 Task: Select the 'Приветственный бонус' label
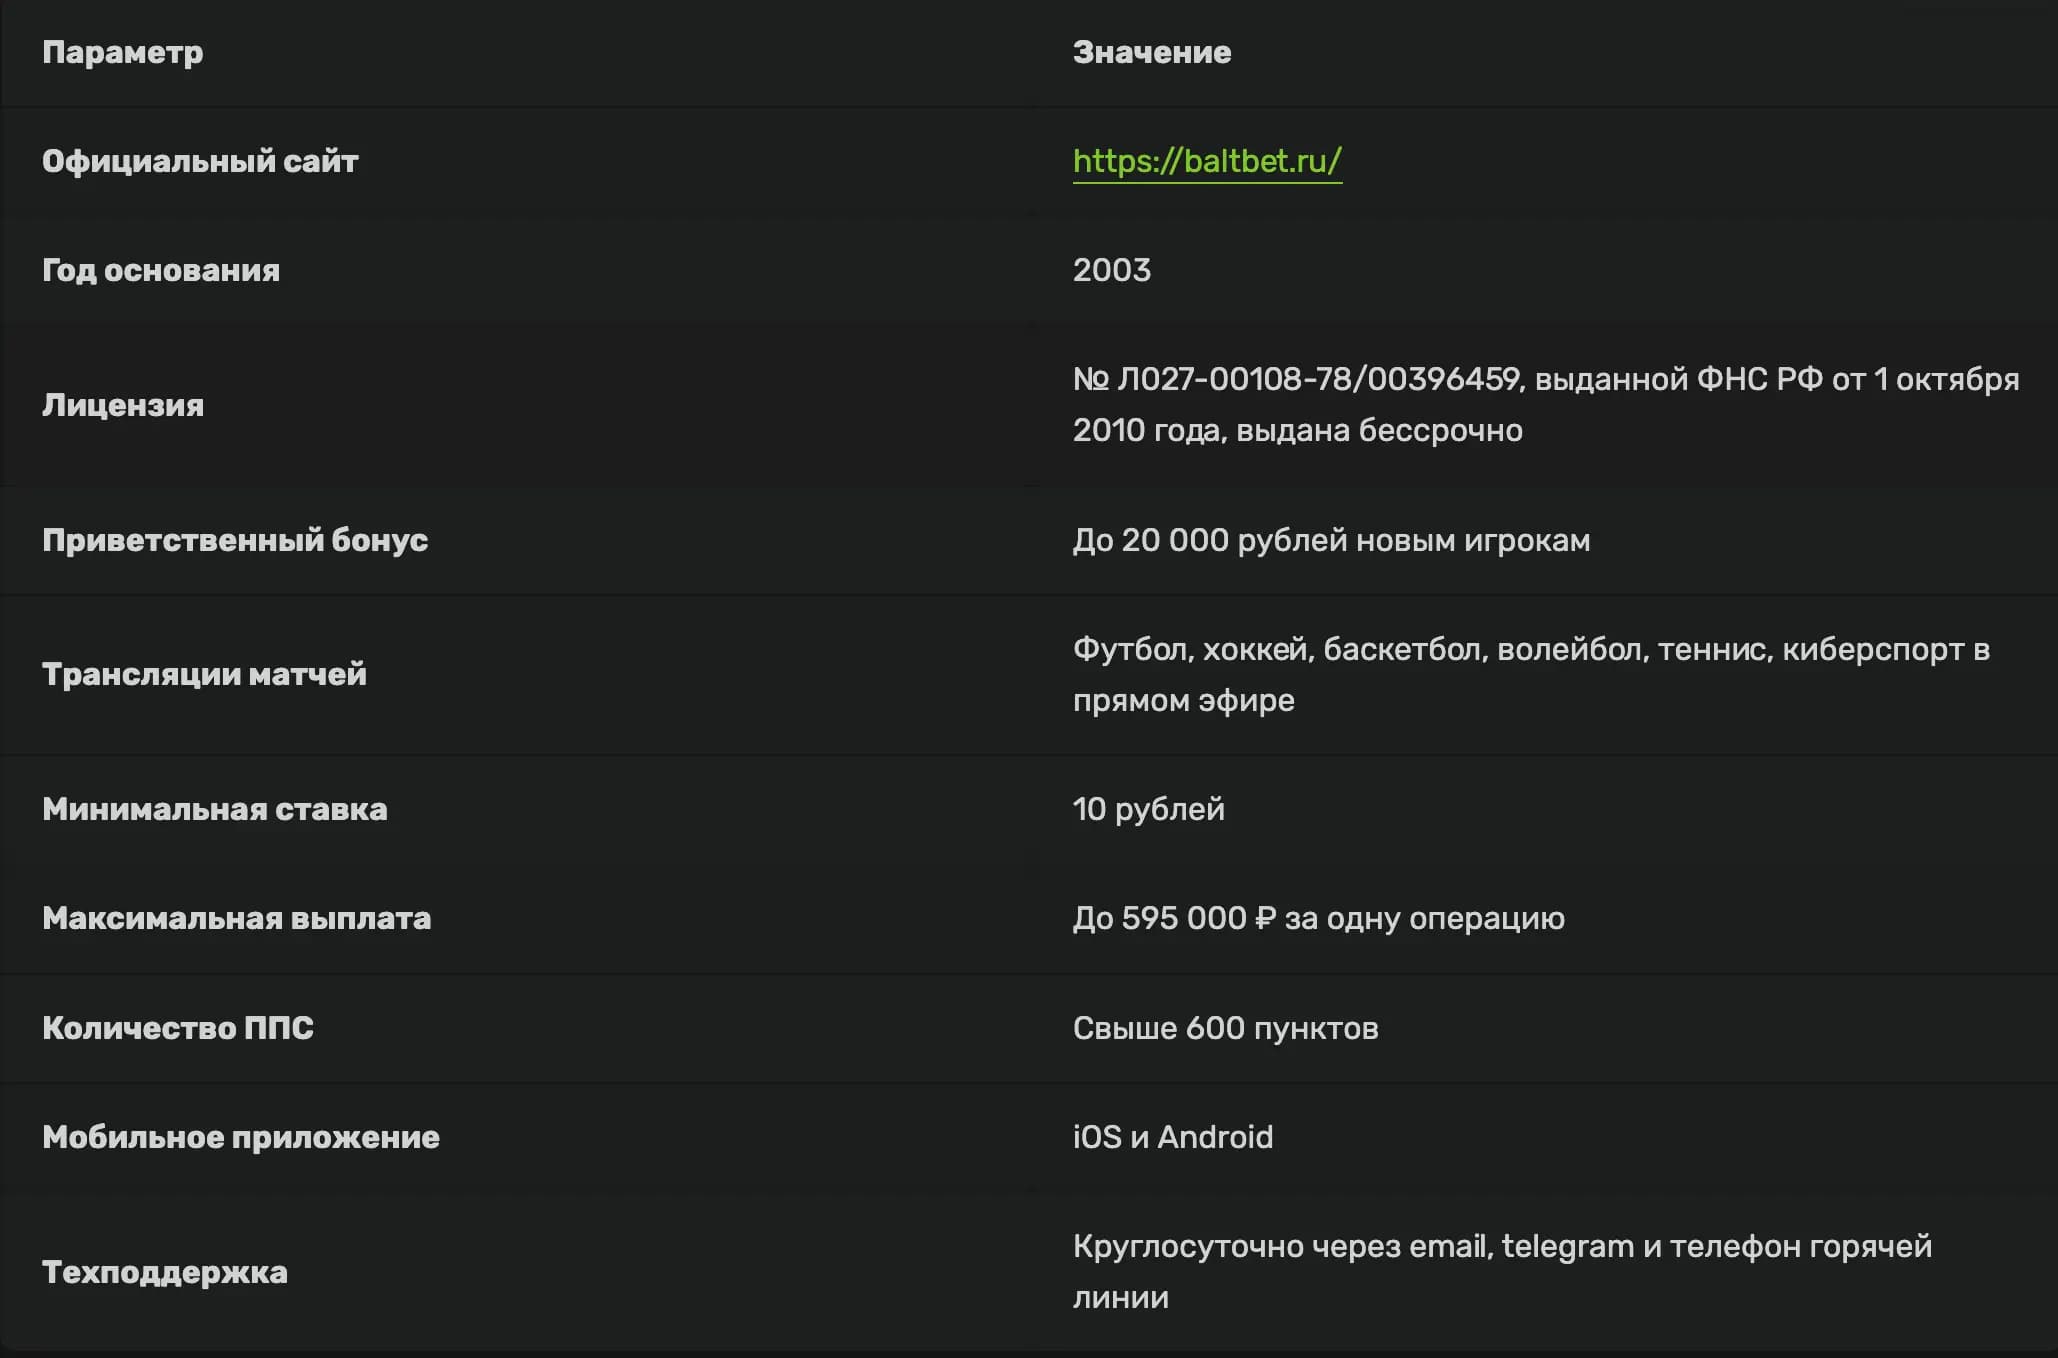235,540
